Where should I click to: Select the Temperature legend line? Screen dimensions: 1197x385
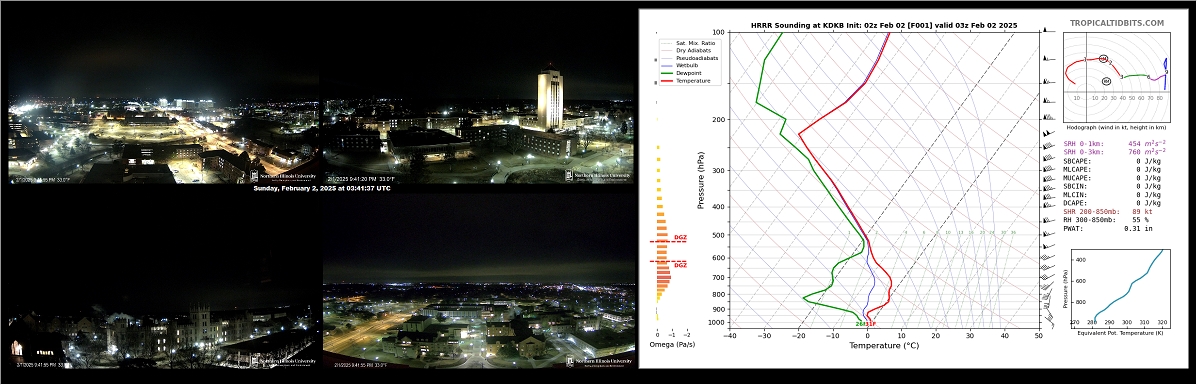coord(685,80)
